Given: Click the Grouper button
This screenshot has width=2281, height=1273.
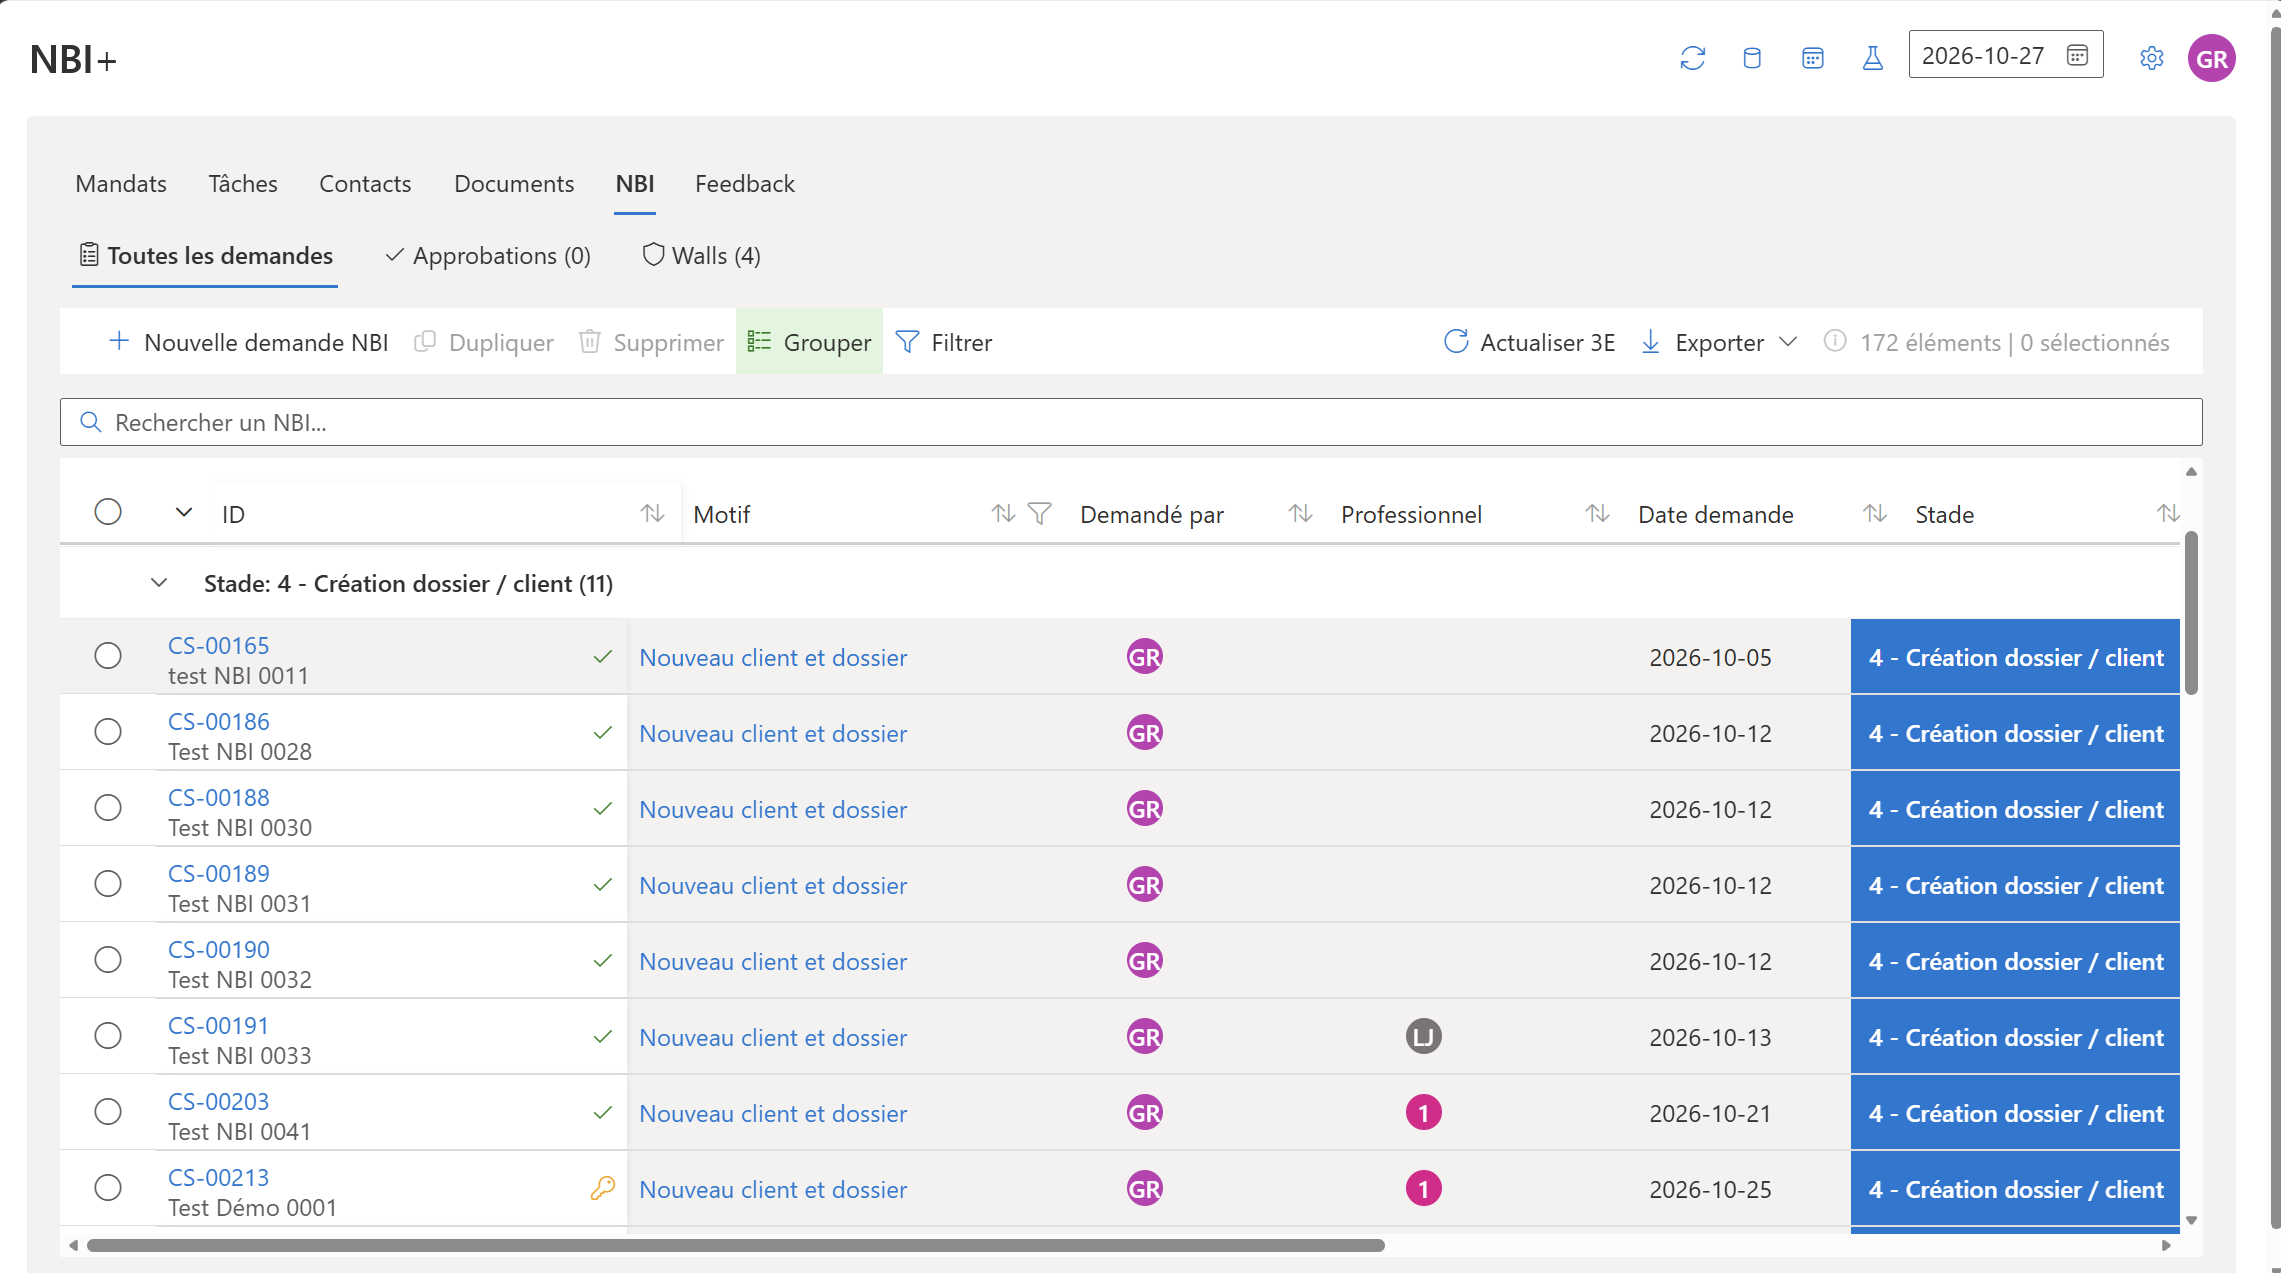Looking at the screenshot, I should point(809,342).
